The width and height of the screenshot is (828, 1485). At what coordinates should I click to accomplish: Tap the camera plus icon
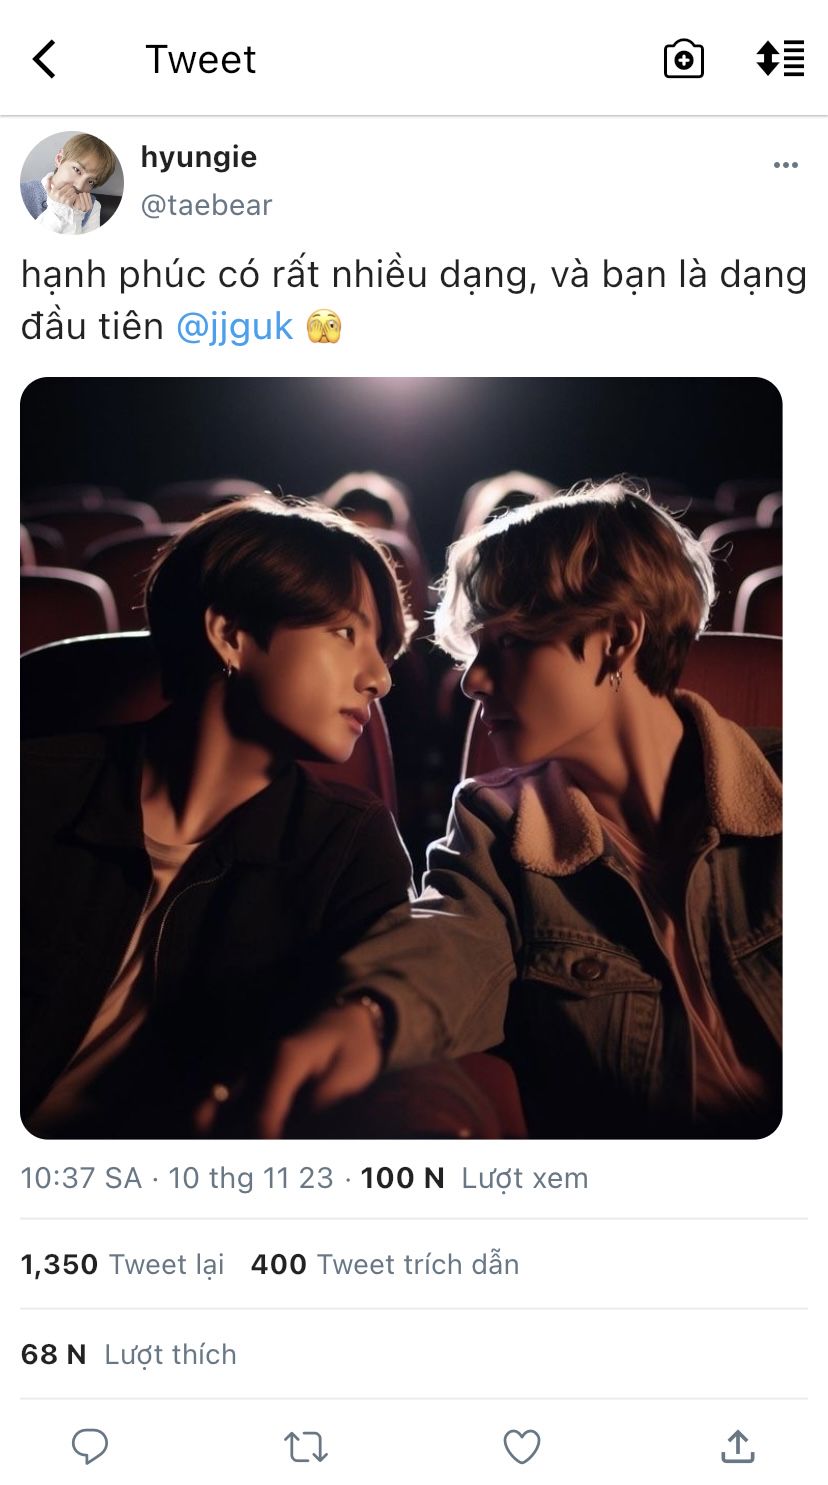(x=684, y=59)
